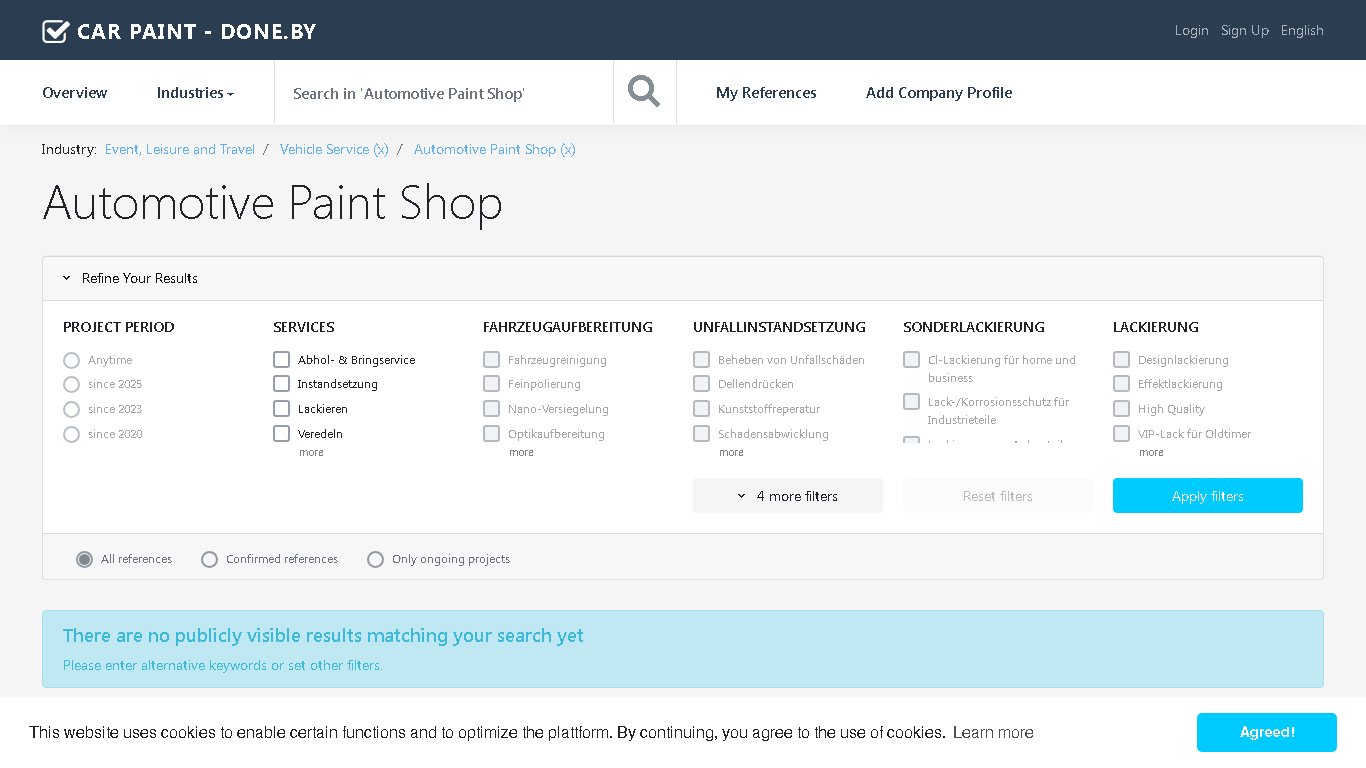This screenshot has height=768, width=1366.
Task: Focus the Search in 'Automotive Paint Shop' field
Action: pos(444,93)
